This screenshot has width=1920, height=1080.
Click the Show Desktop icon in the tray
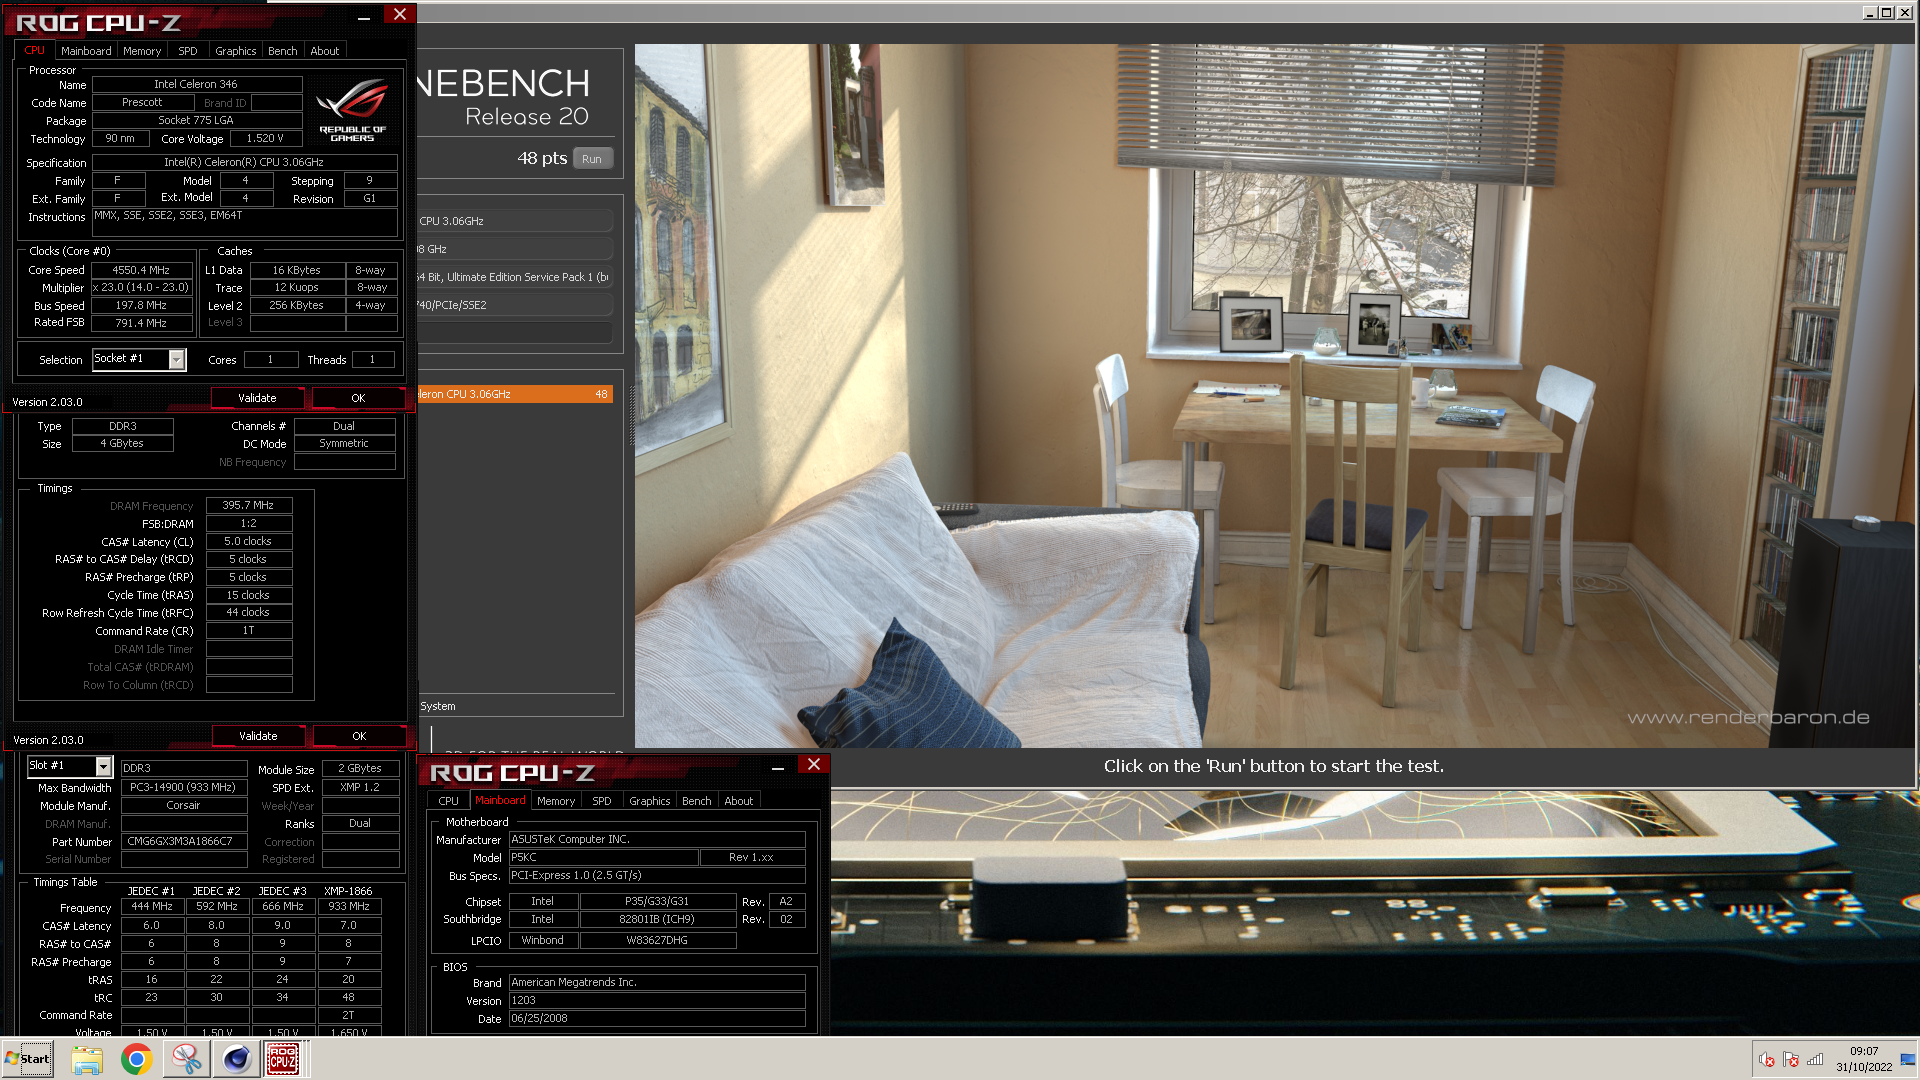click(x=1908, y=1060)
